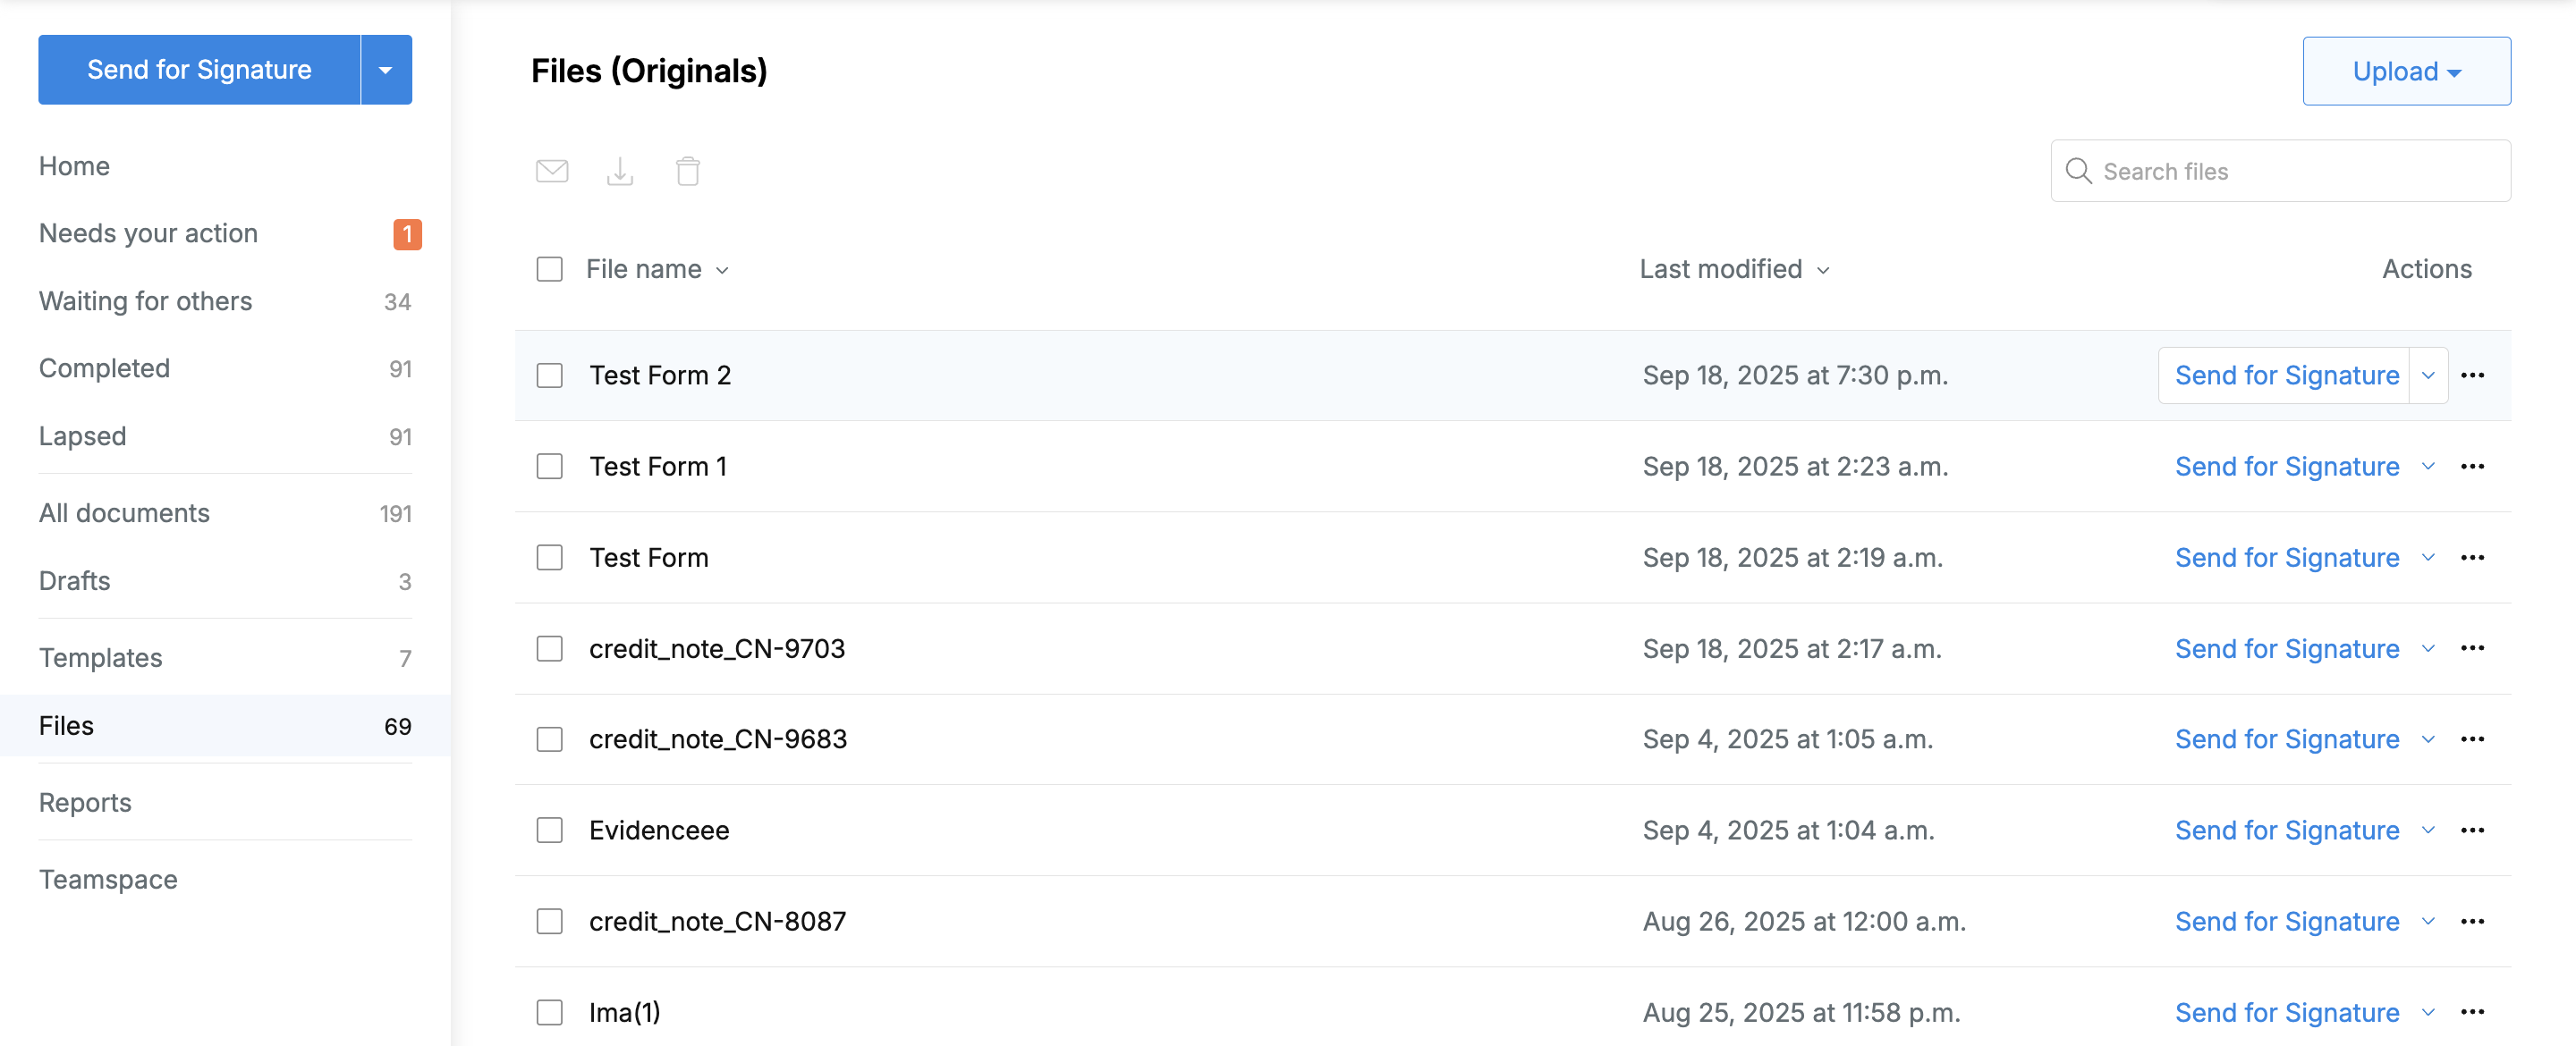This screenshot has height=1046, width=2576.
Task: Expand the signature dropdown arrow for Test Form 2
Action: [2428, 375]
